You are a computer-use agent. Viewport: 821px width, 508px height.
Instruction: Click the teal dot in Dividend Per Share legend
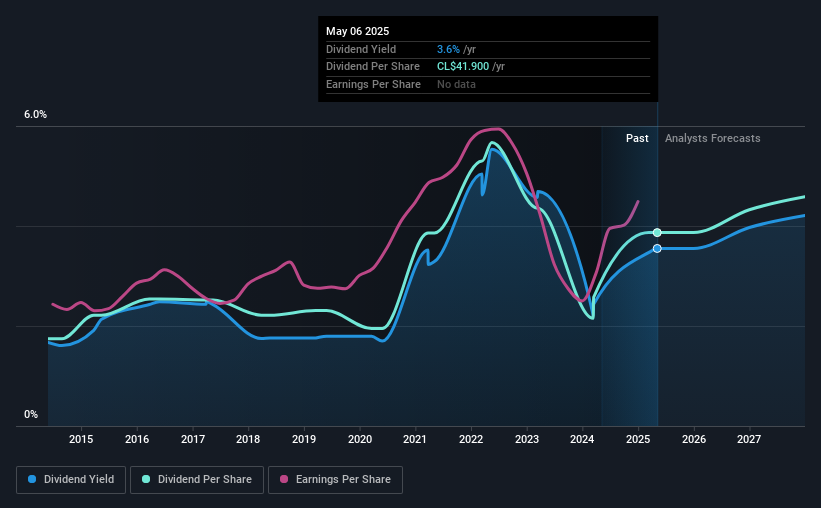146,479
